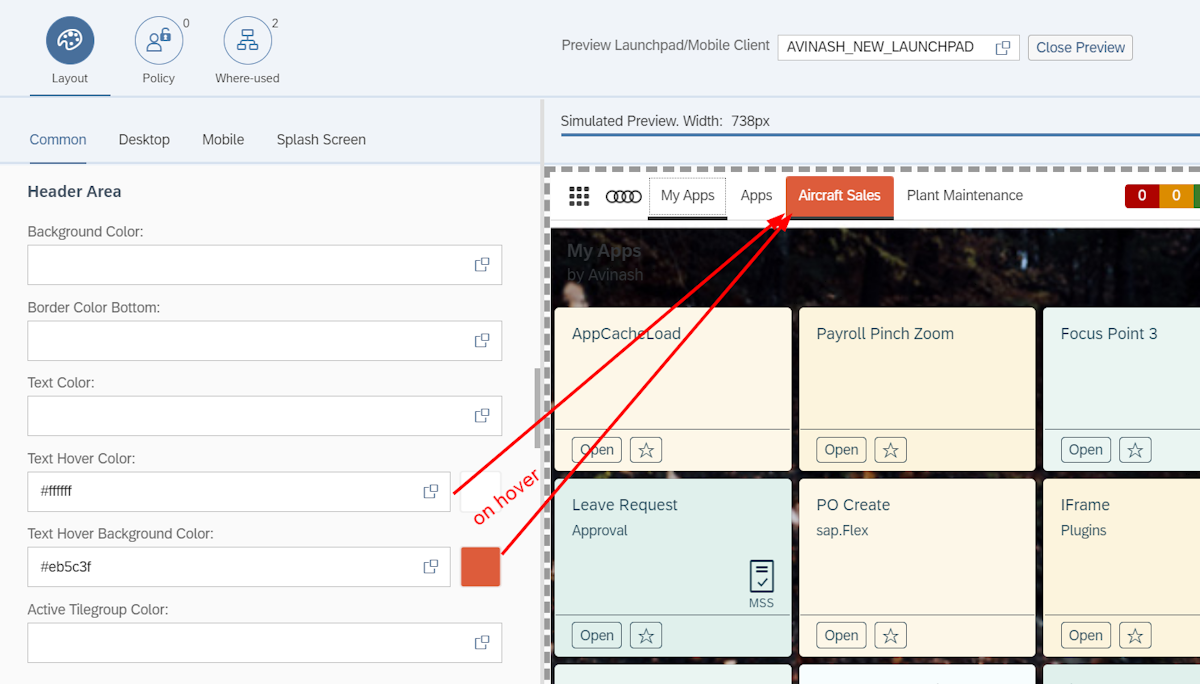This screenshot has height=684, width=1200.
Task: Open the Where-used section icon
Action: click(247, 41)
